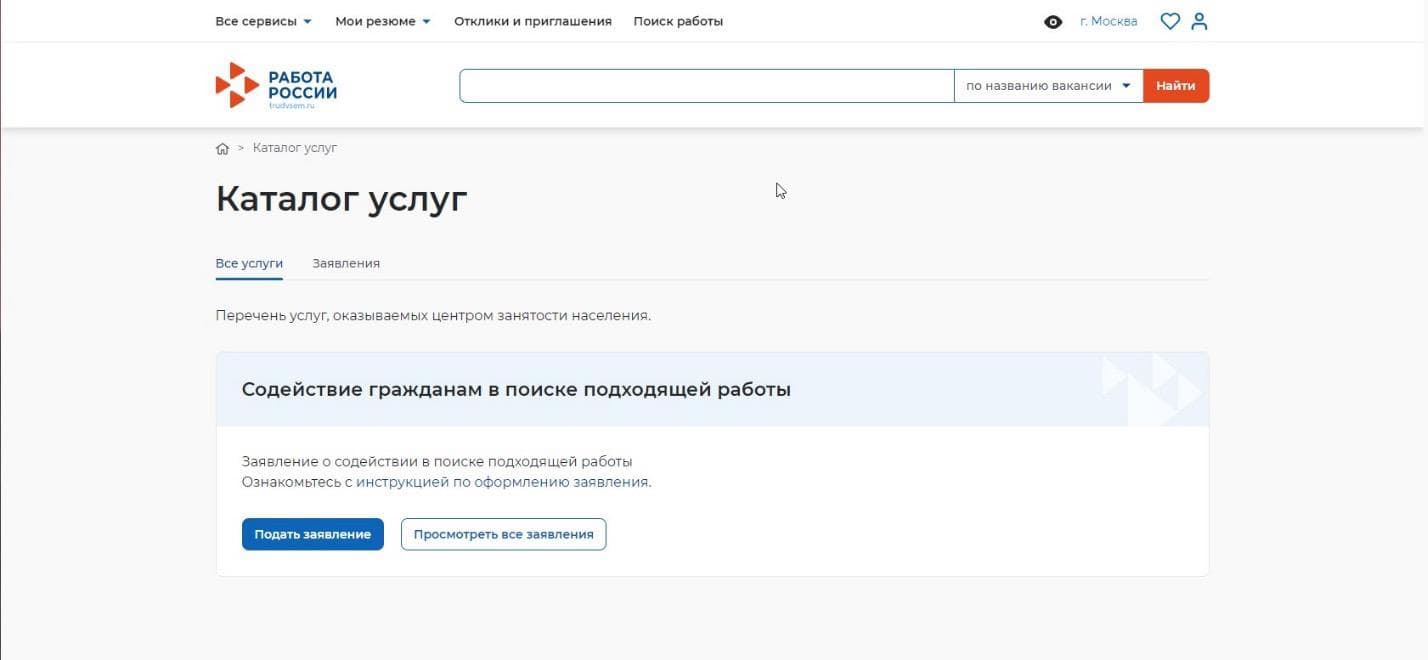Image resolution: width=1428 pixels, height=660 pixels.
Task: Expand the Мои резюме dropdown
Action: pyautogui.click(x=382, y=21)
